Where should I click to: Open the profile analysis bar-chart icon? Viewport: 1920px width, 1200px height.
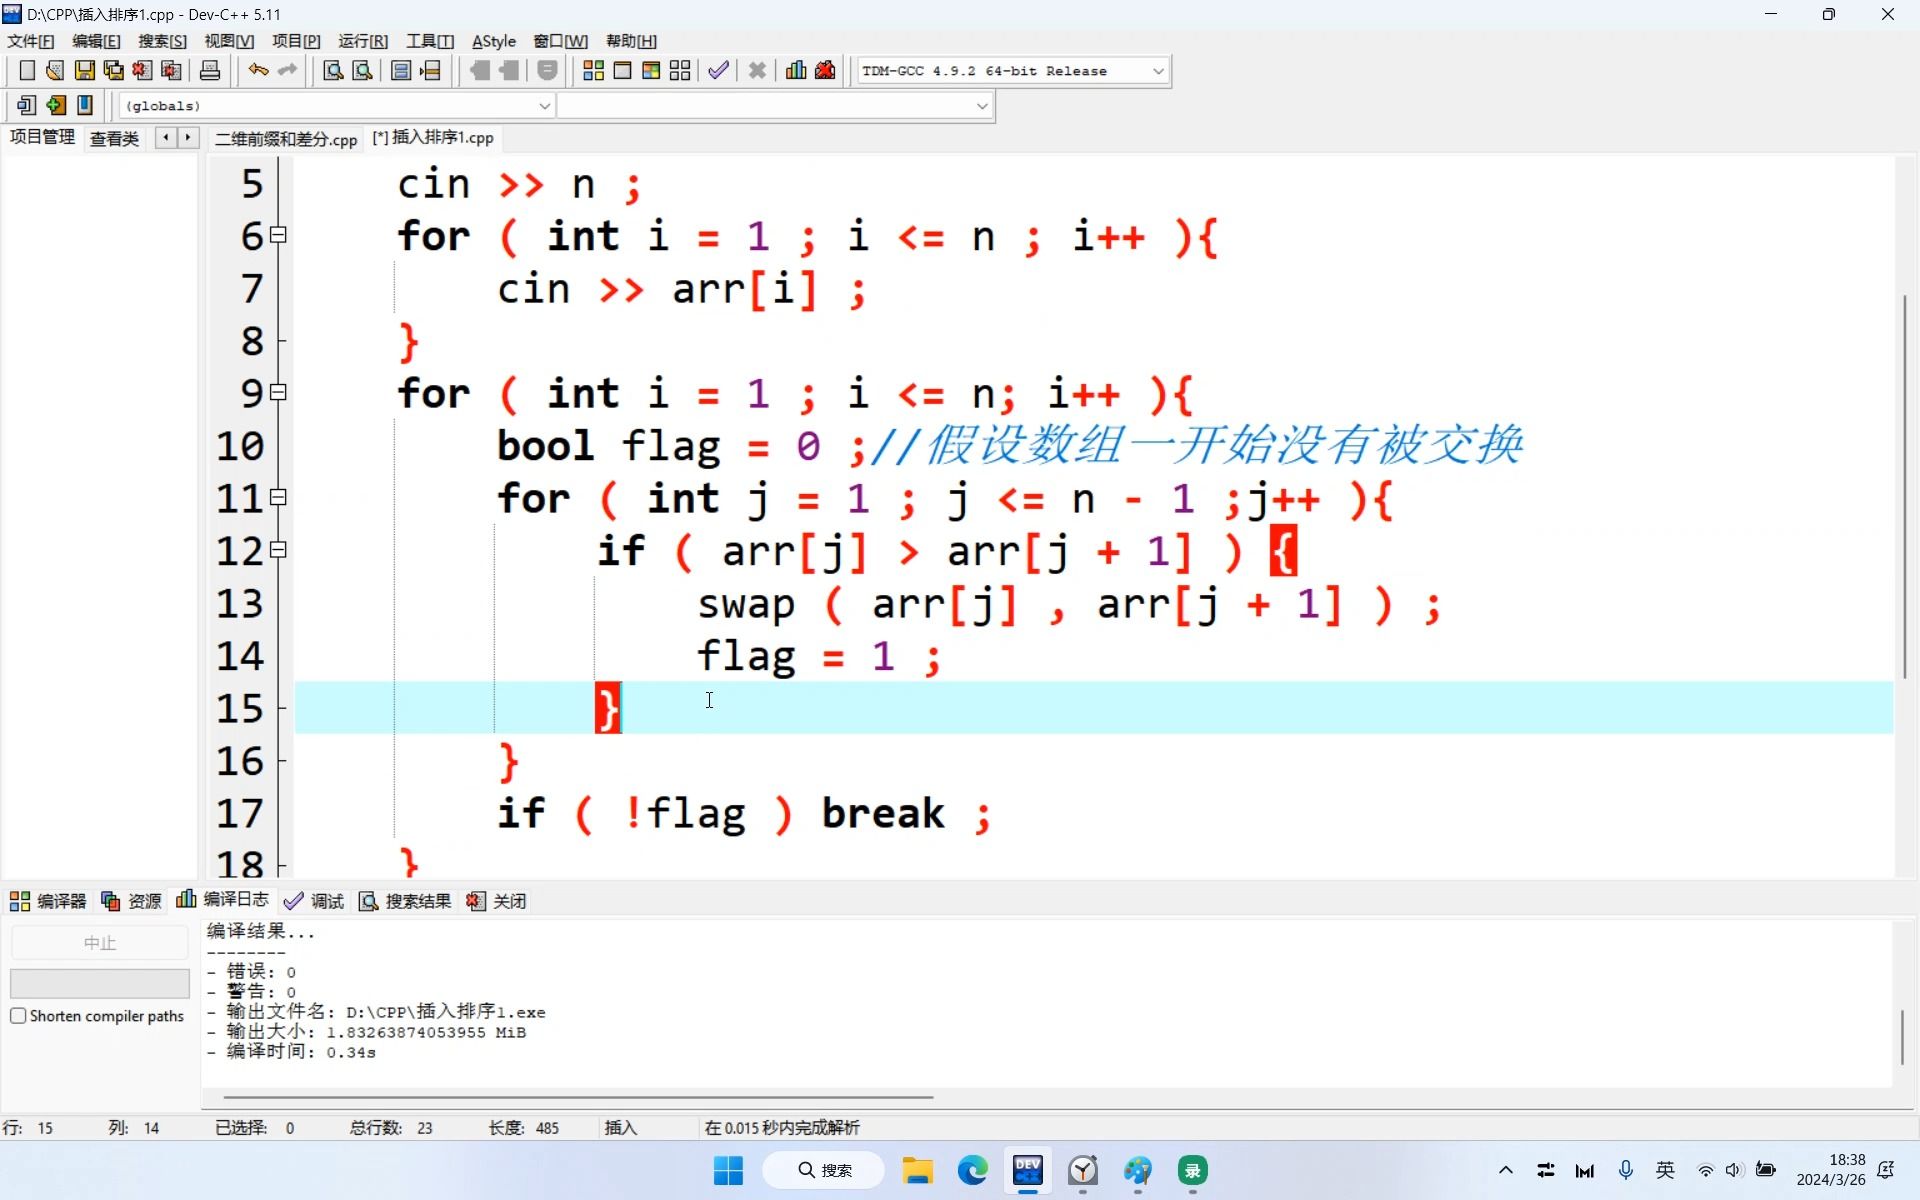pyautogui.click(x=796, y=71)
